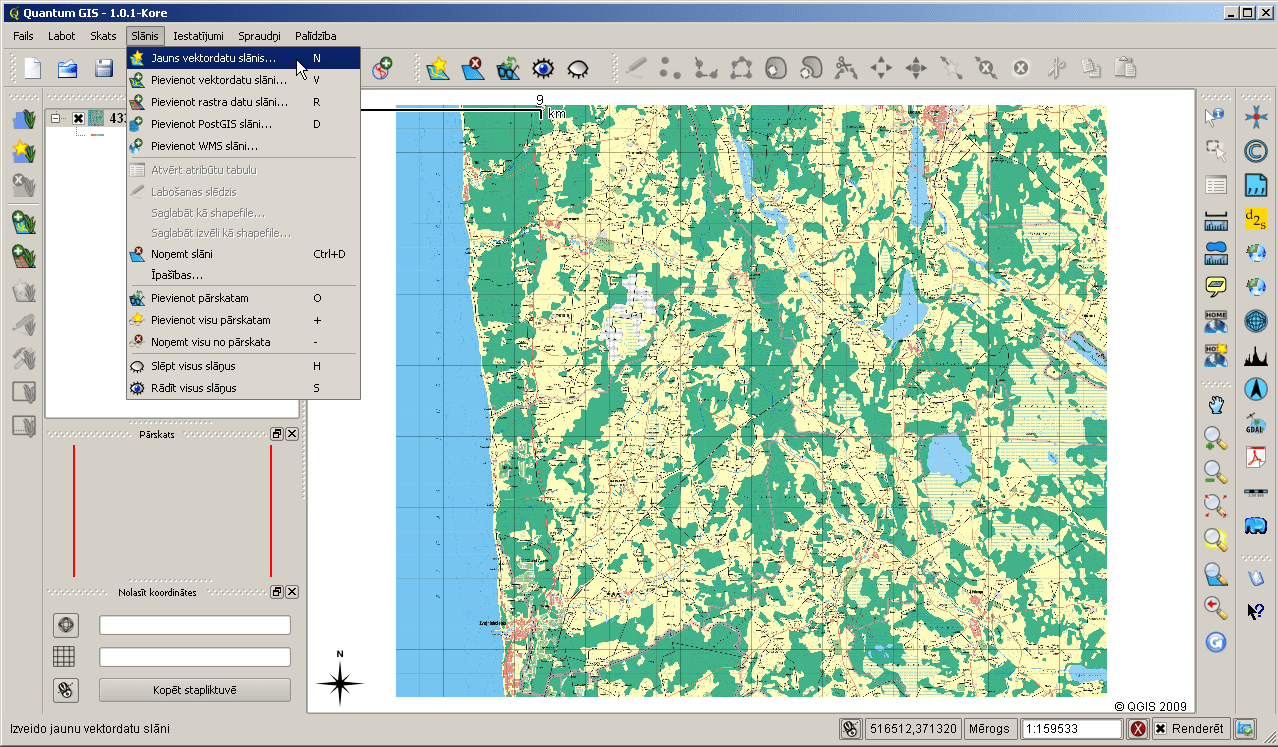This screenshot has width=1278, height=747.
Task: Click the Mērogs scale label button
Action: (x=991, y=729)
